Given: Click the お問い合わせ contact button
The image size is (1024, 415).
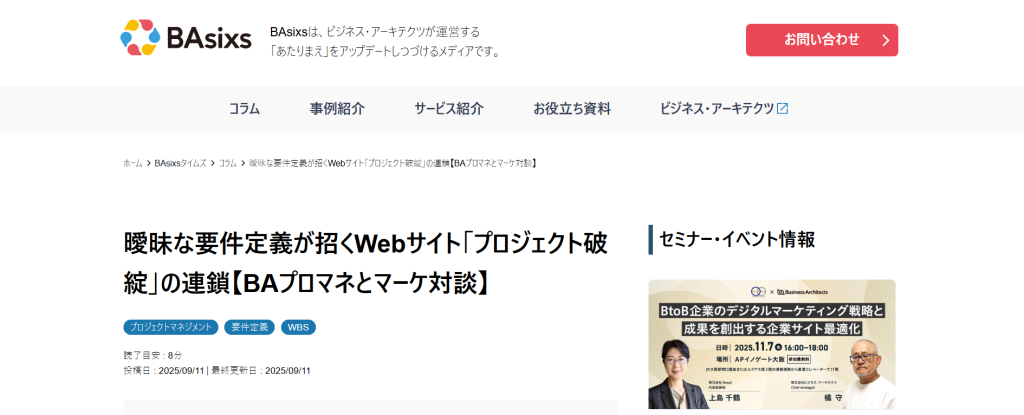Looking at the screenshot, I should (x=822, y=40).
